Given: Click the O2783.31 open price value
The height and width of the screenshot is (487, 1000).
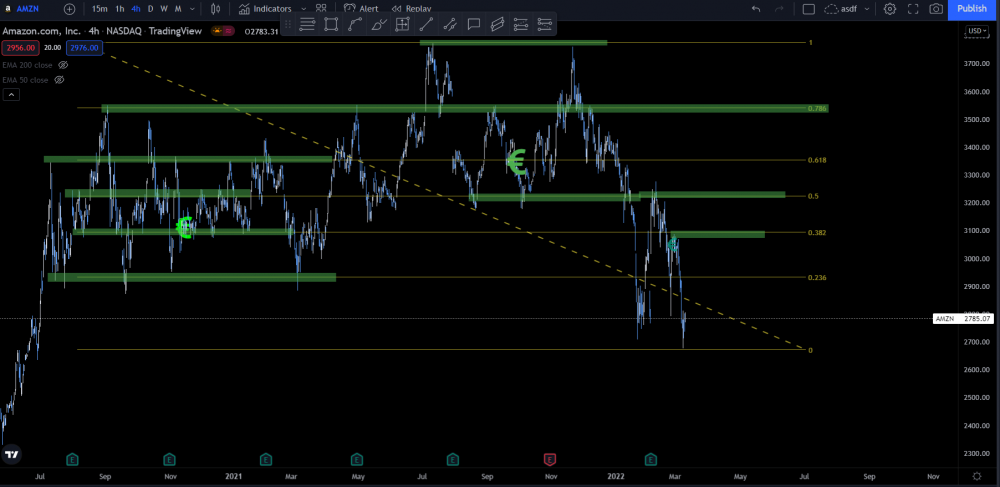Looking at the screenshot, I should tap(261, 32).
